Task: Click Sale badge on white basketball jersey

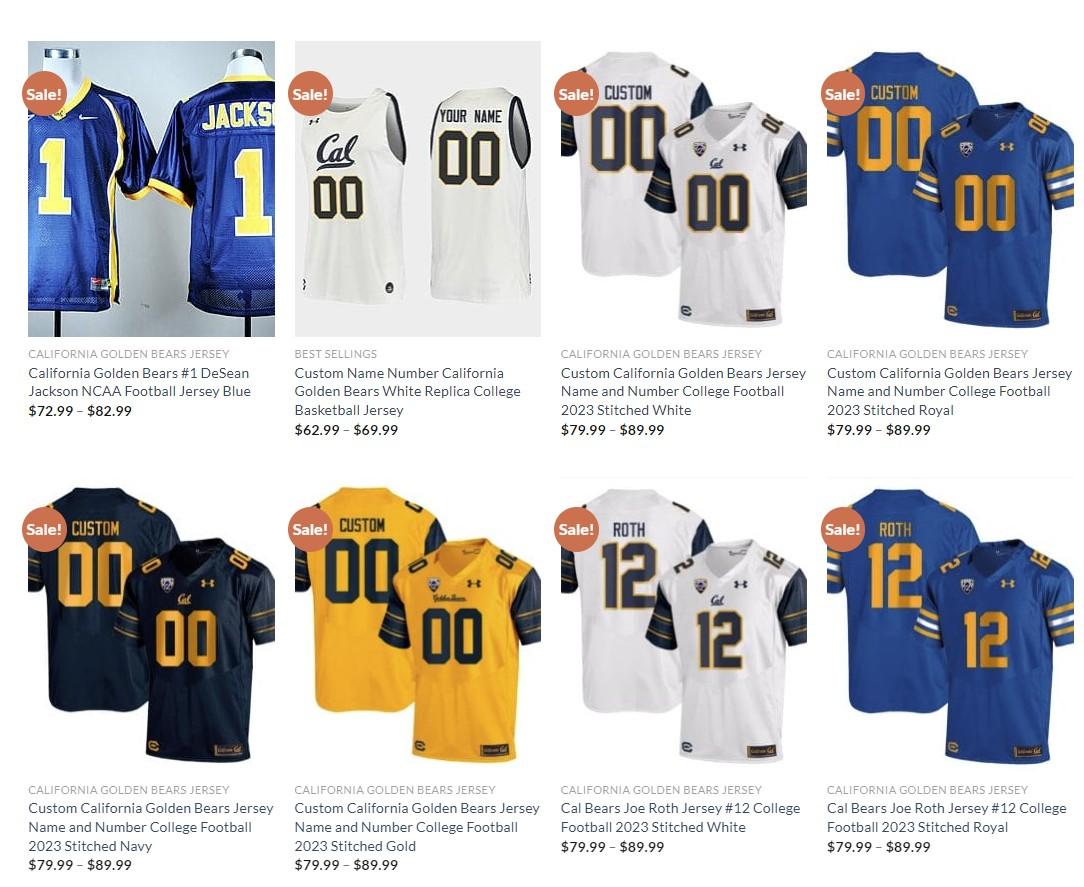Action: (x=310, y=93)
